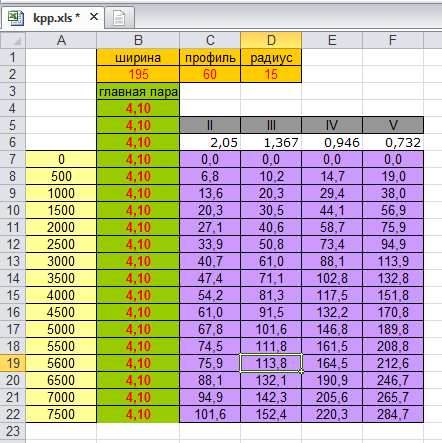Select speed cell 212,6

(x=393, y=363)
